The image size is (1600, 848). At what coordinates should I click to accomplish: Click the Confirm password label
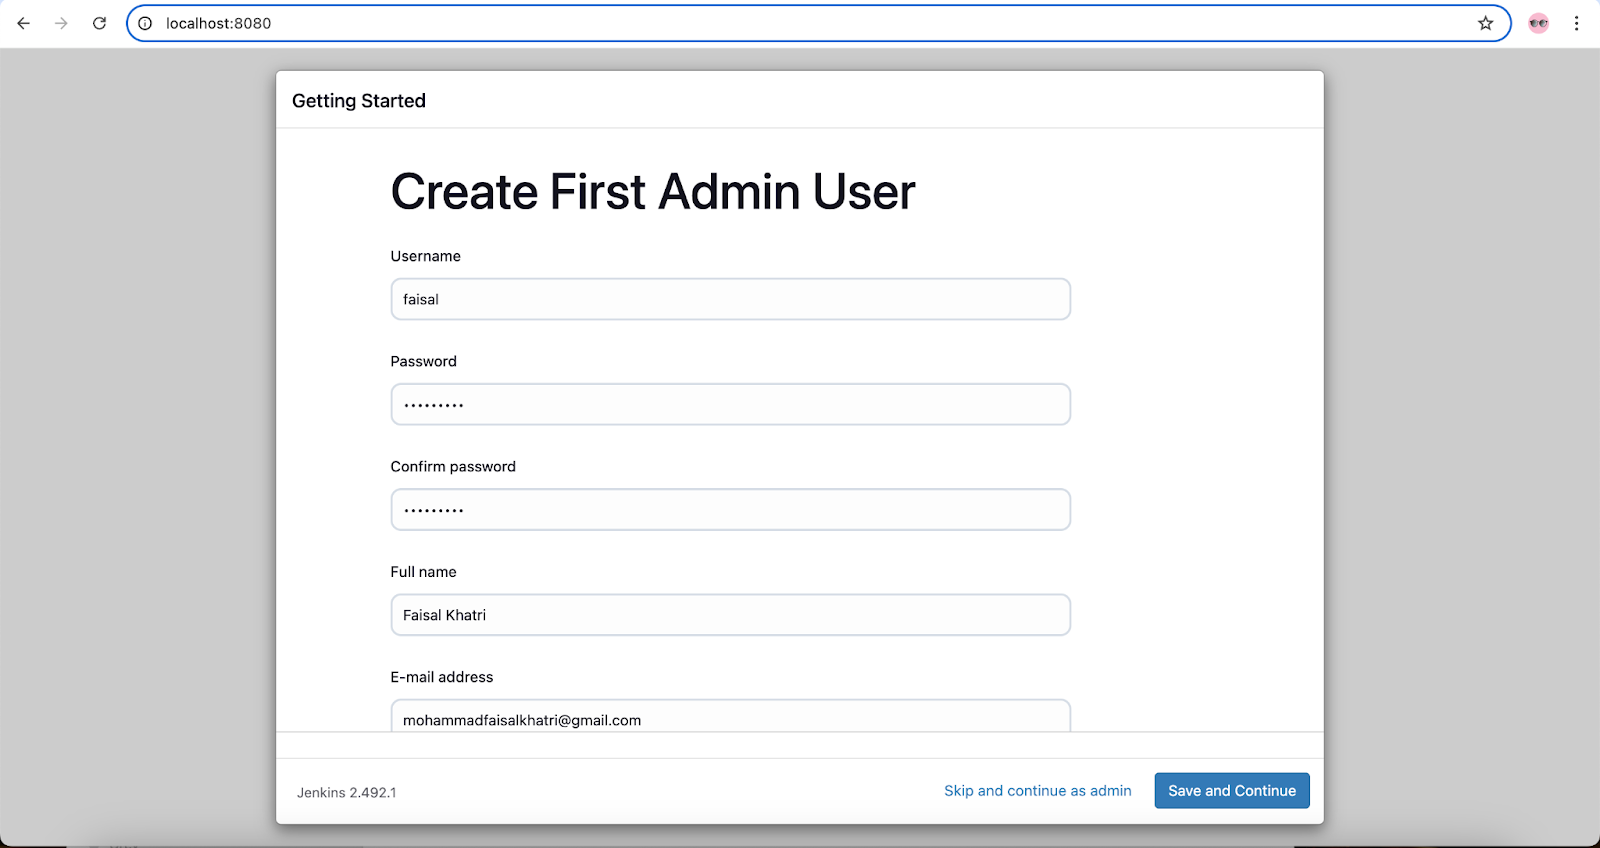click(453, 467)
